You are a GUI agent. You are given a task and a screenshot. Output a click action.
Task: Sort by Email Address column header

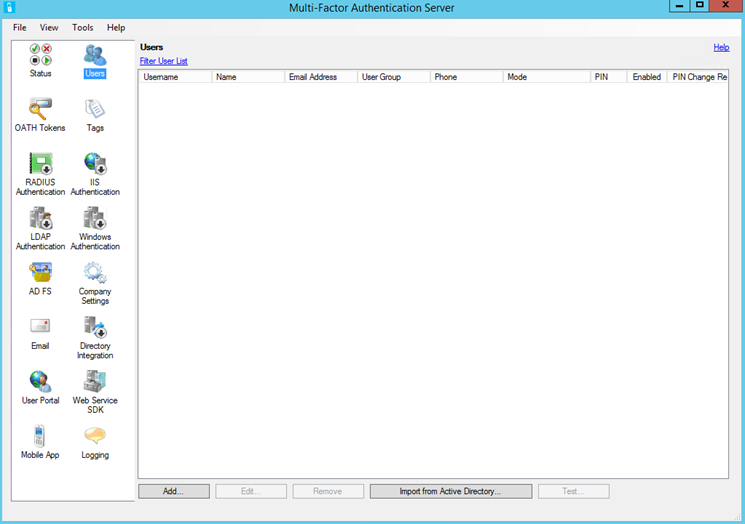321,77
